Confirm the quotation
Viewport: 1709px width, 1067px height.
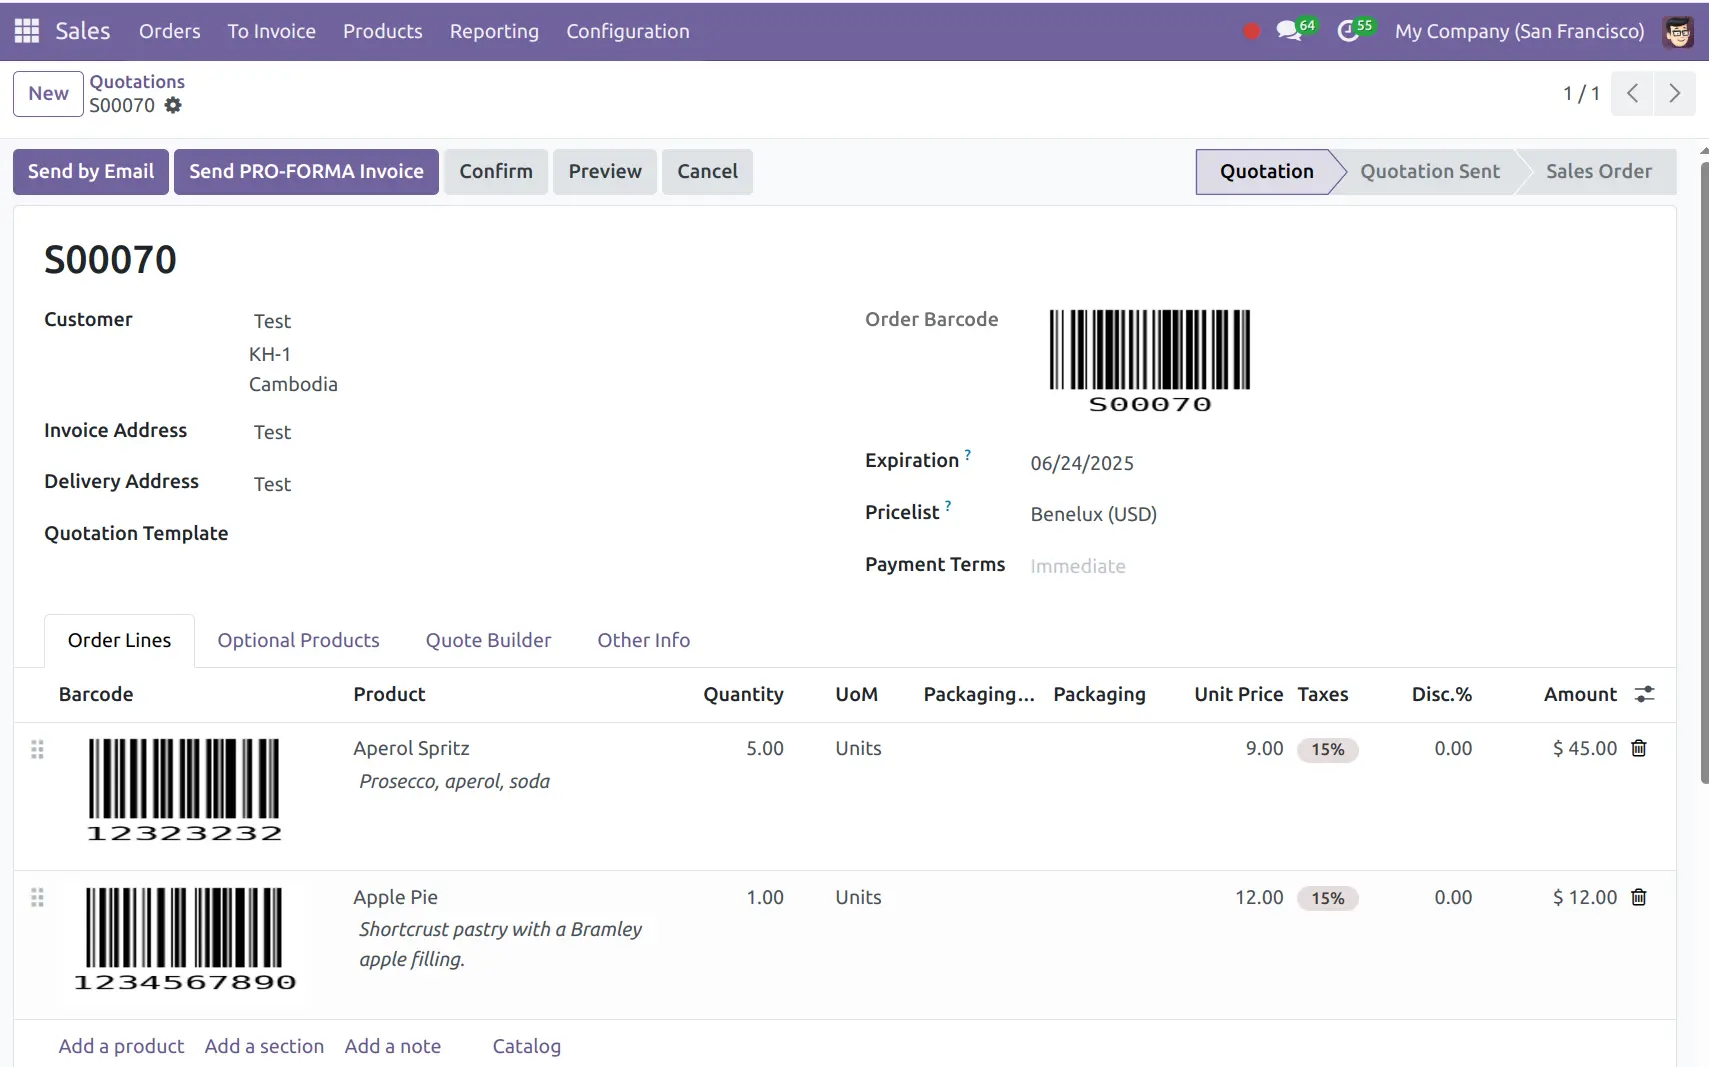tap(496, 171)
